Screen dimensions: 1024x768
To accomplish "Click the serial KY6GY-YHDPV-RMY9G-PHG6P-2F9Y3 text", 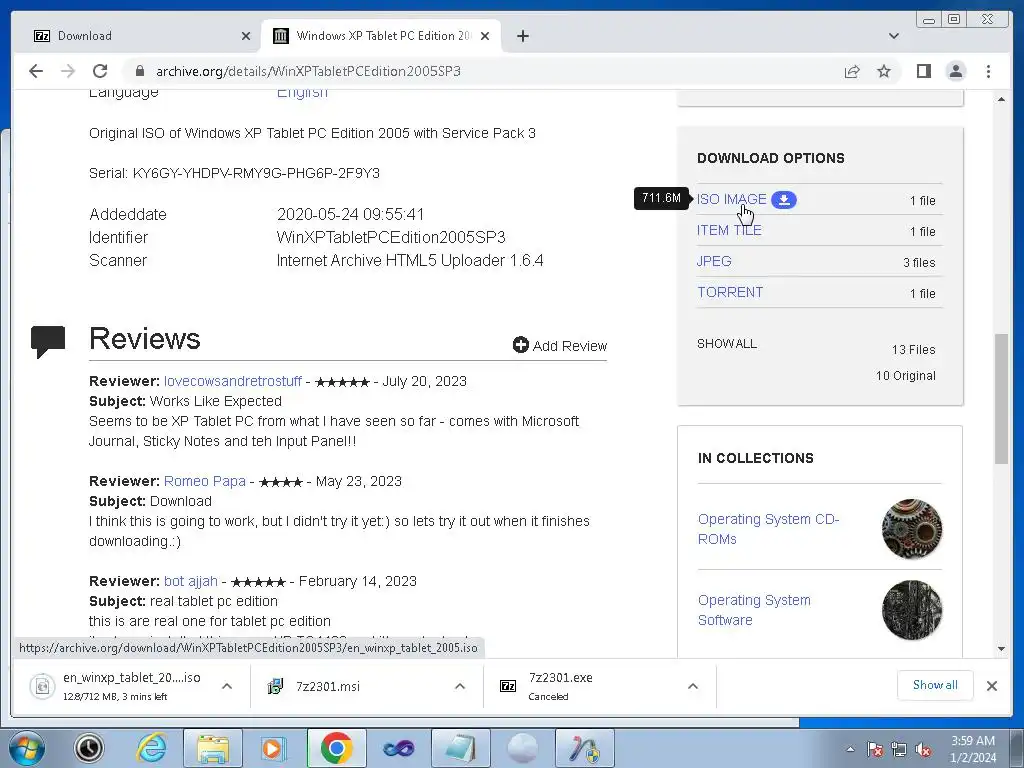I will (256, 173).
